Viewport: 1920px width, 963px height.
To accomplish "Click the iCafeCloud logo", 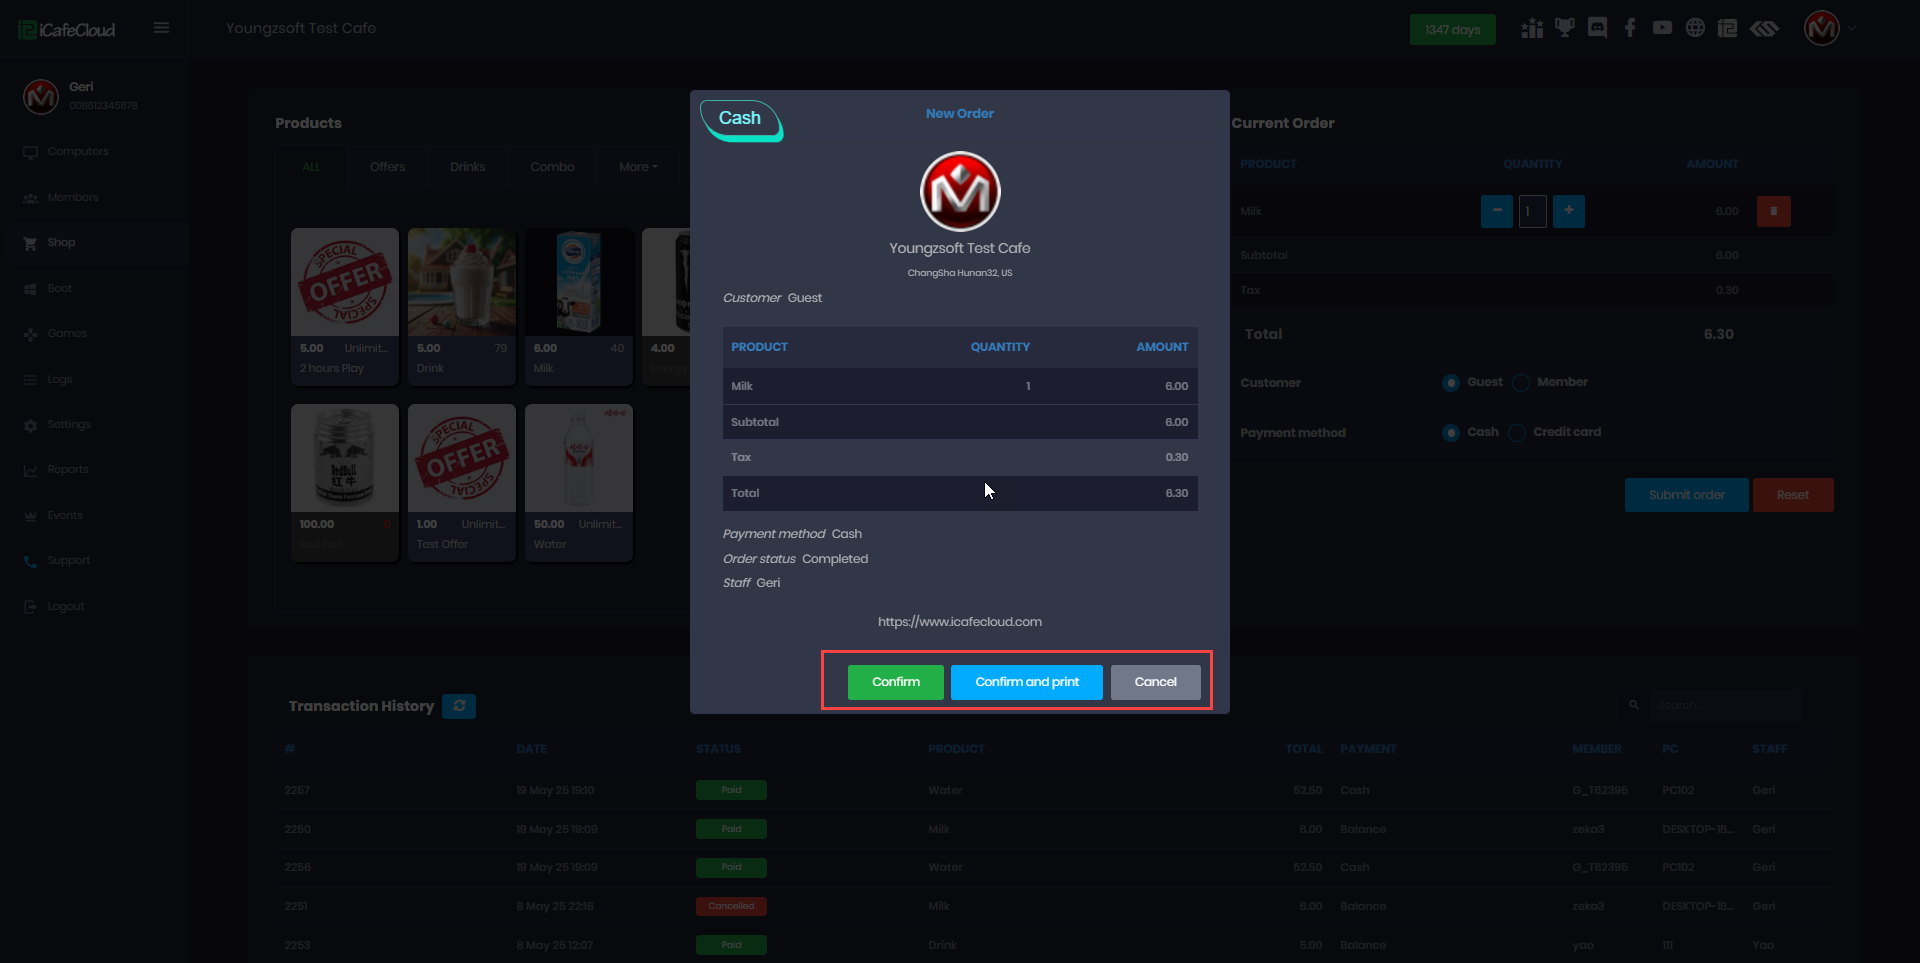I will coord(67,30).
